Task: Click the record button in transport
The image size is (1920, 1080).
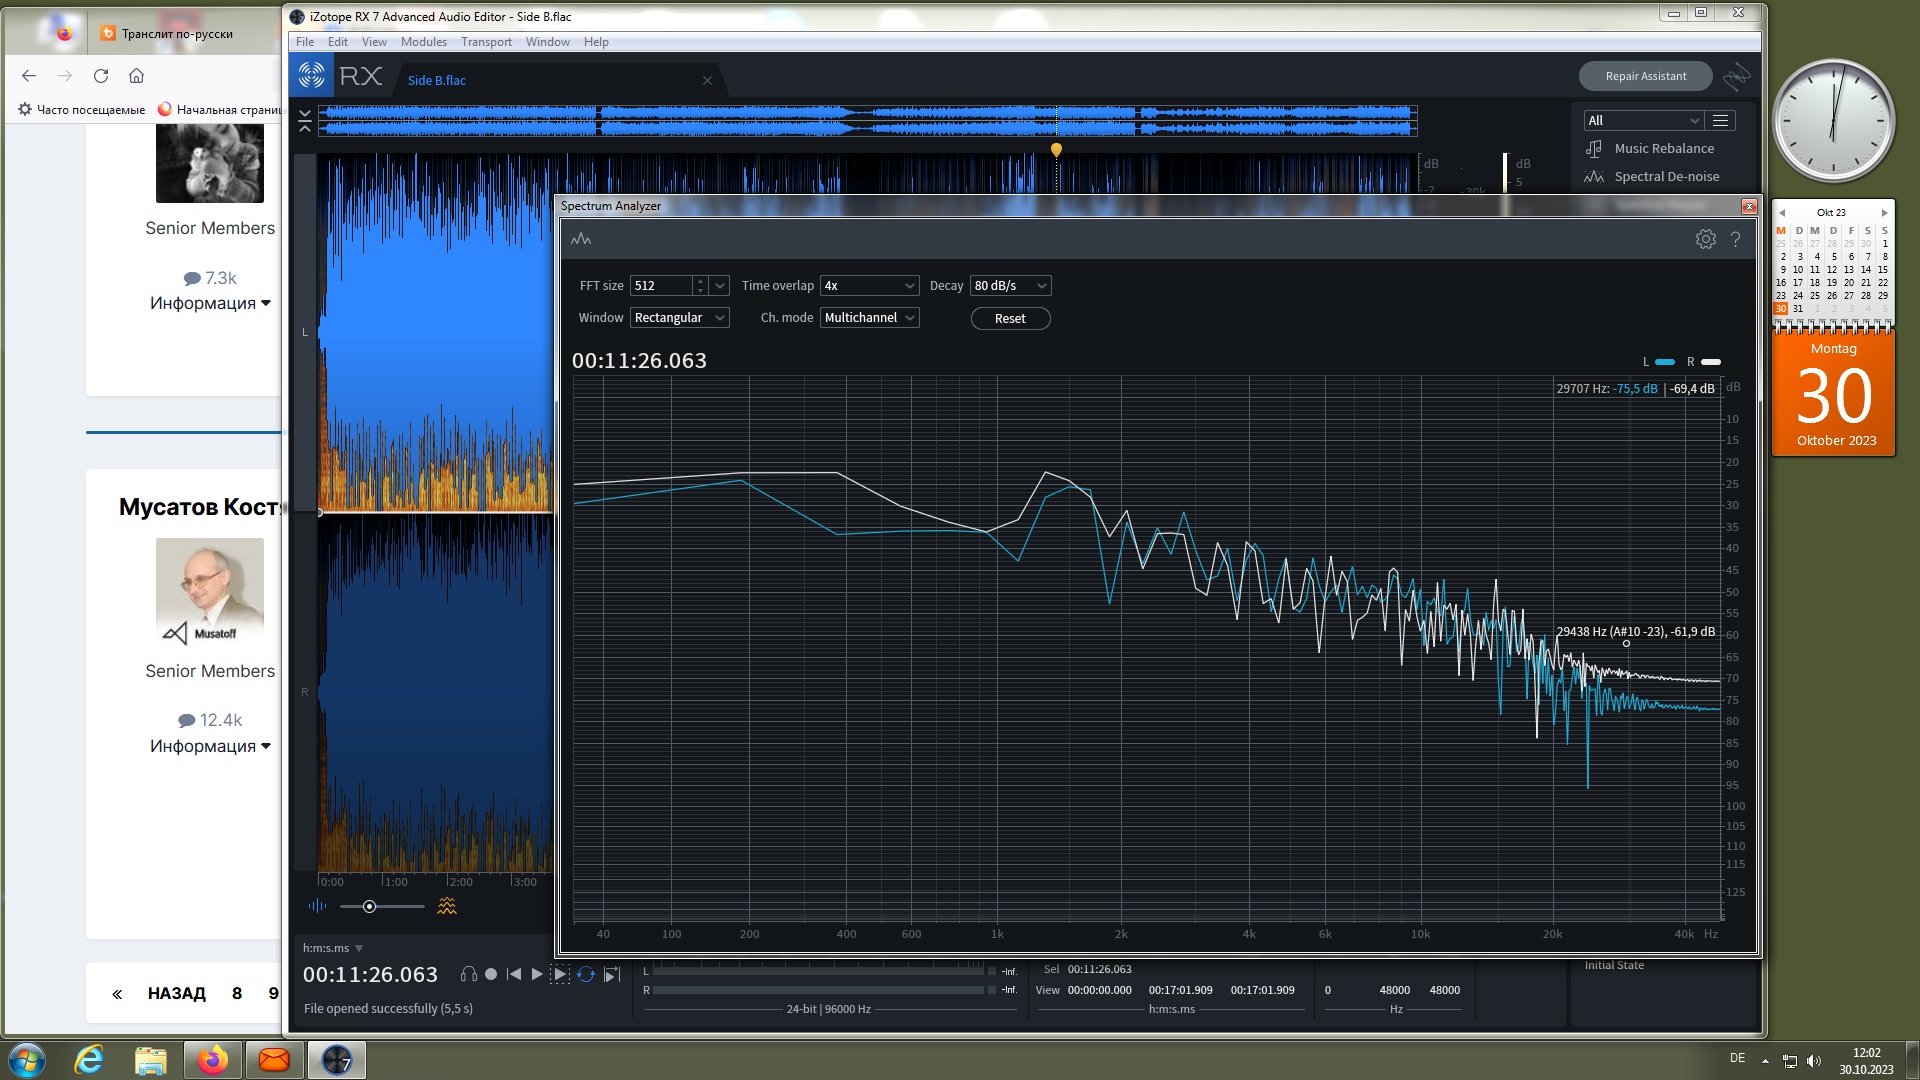Action: pos(491,974)
